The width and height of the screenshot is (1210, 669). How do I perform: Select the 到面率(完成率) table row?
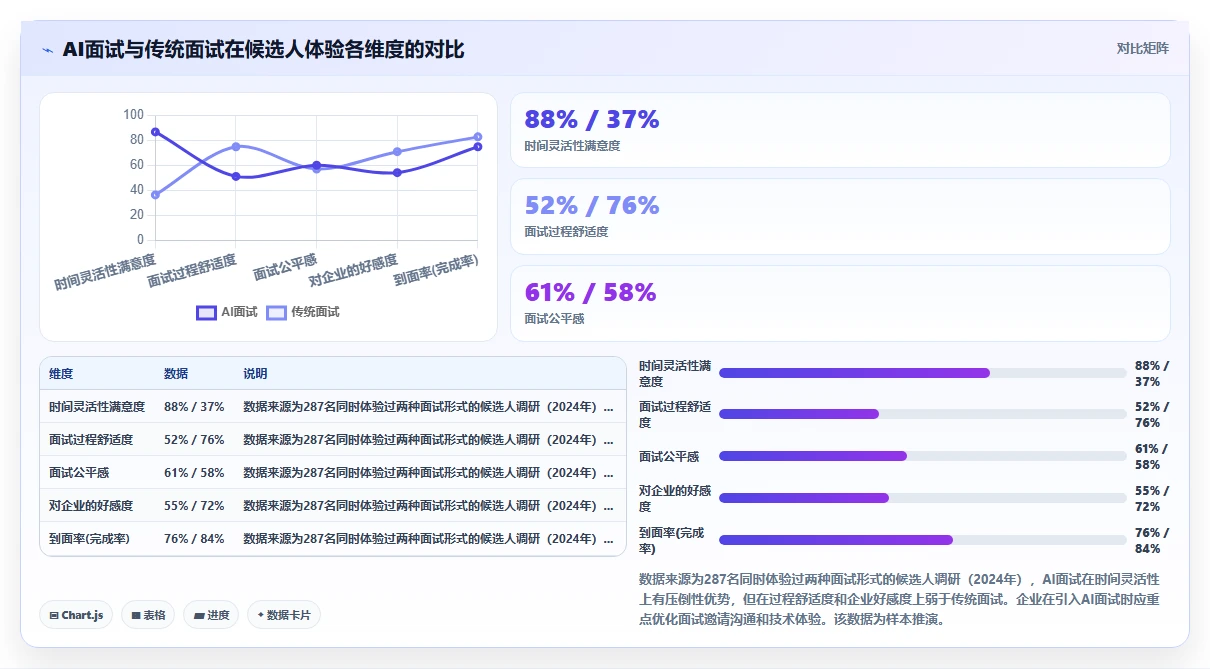coord(333,539)
